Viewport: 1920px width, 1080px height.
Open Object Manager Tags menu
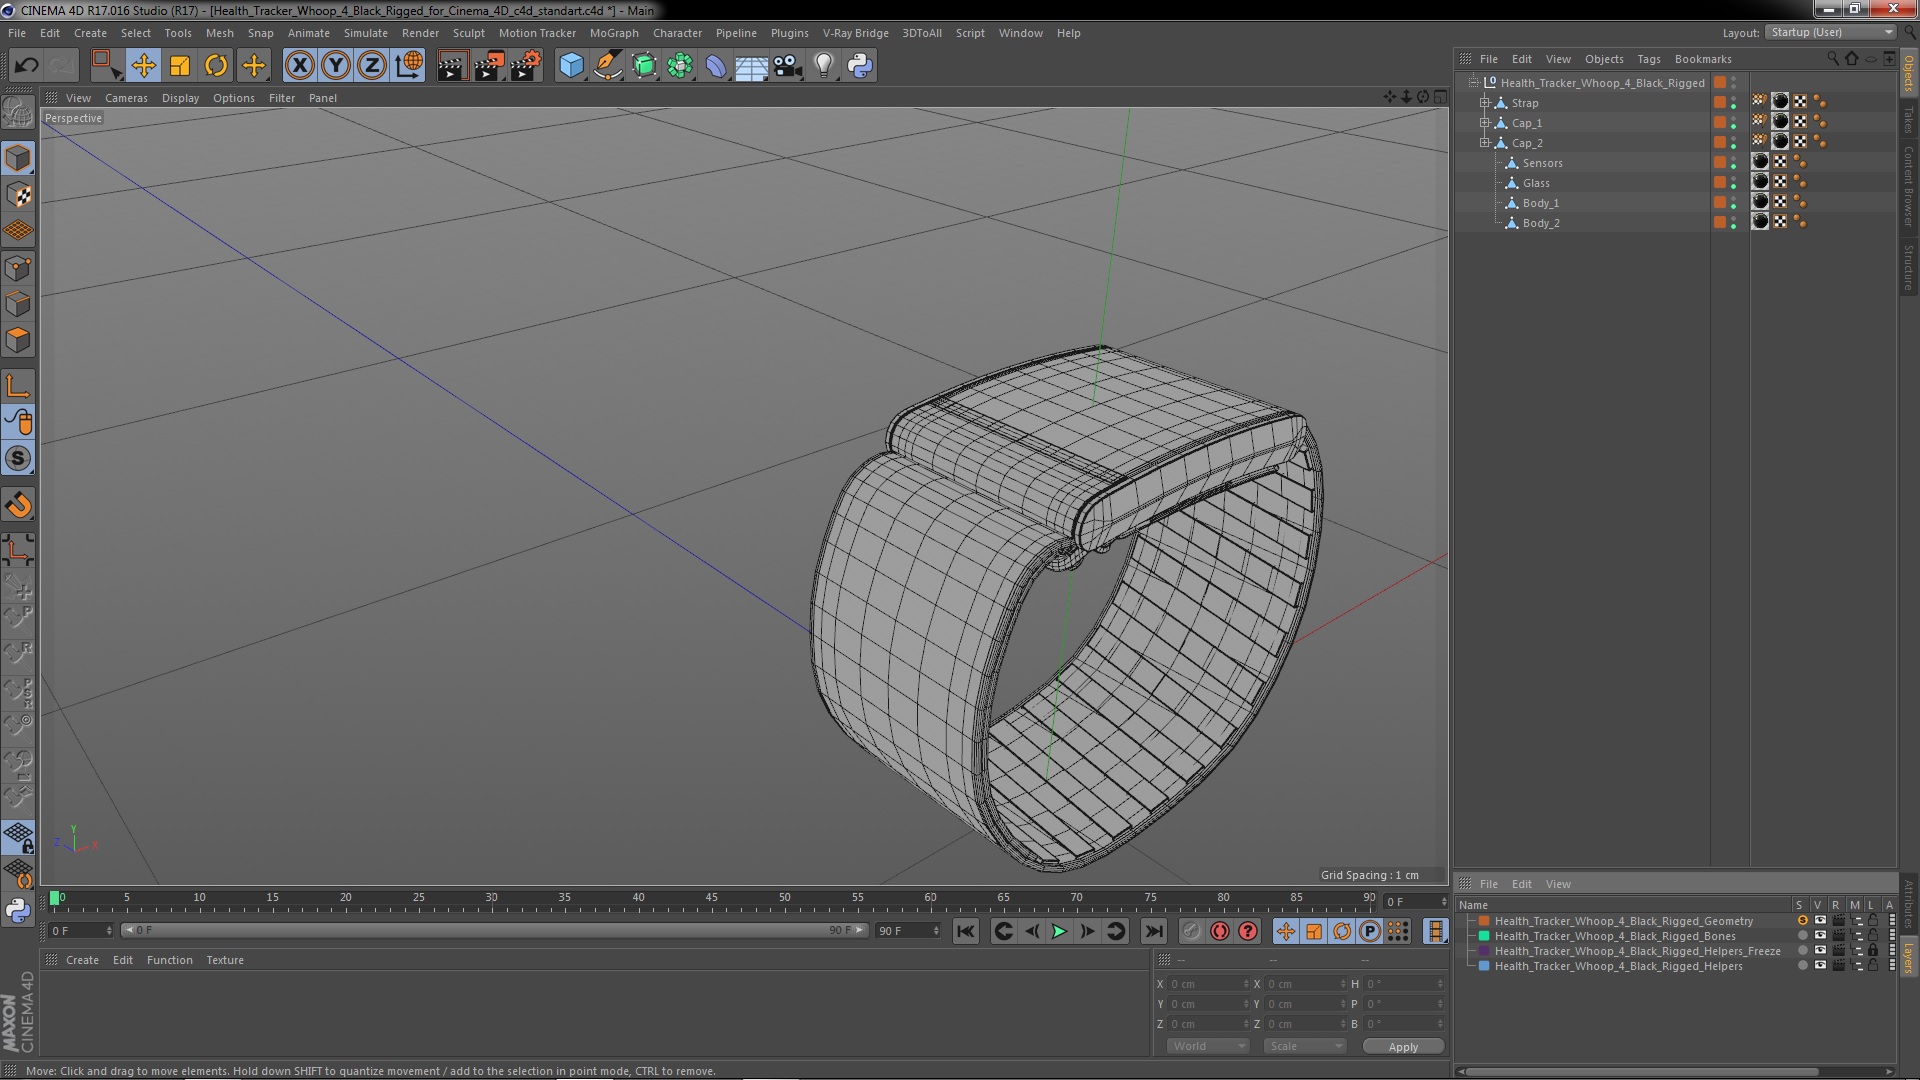pyautogui.click(x=1648, y=59)
